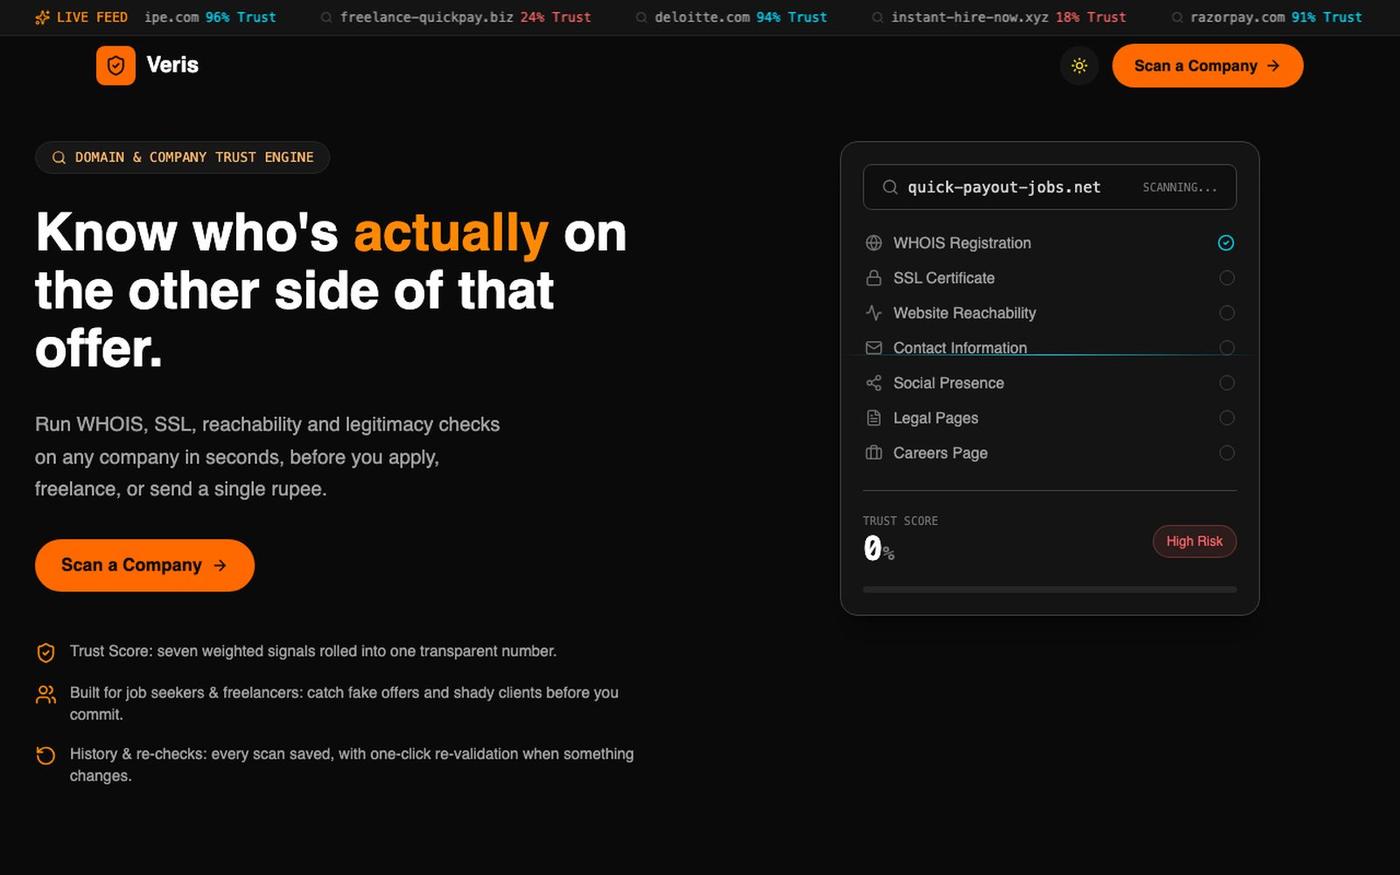This screenshot has width=1400, height=875.
Task: Open deloitte.com 94% Trust feed entry
Action: 731,17
